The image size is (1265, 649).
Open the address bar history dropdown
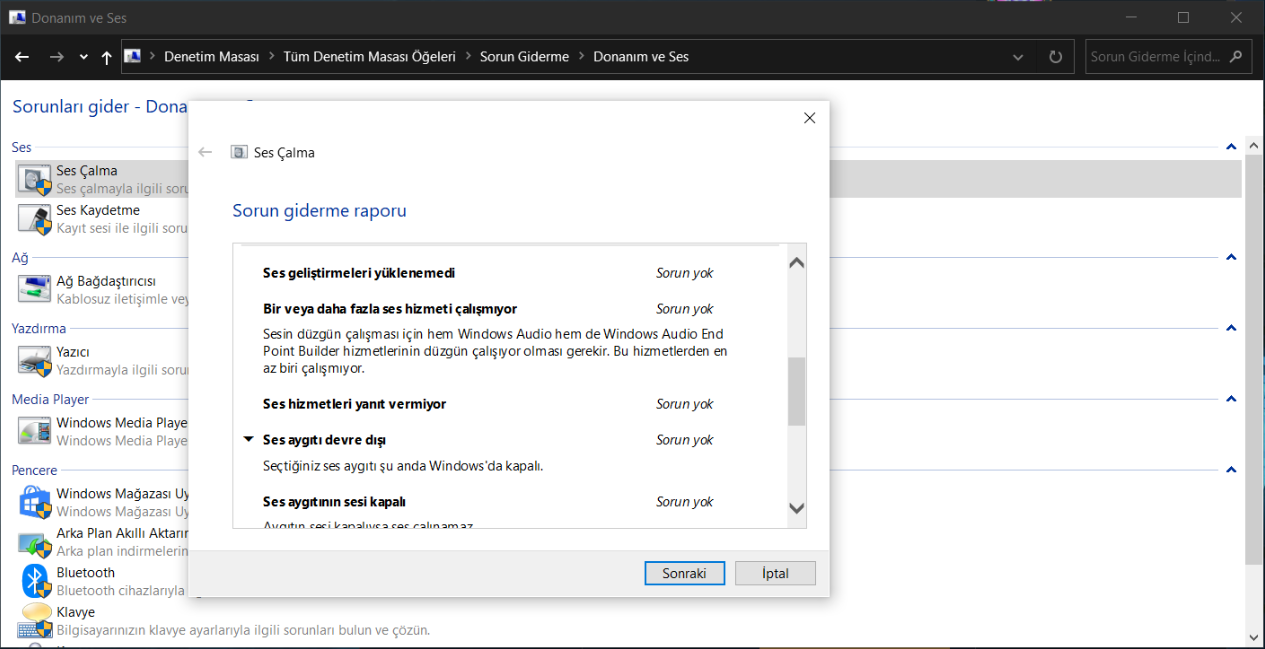coord(1018,57)
